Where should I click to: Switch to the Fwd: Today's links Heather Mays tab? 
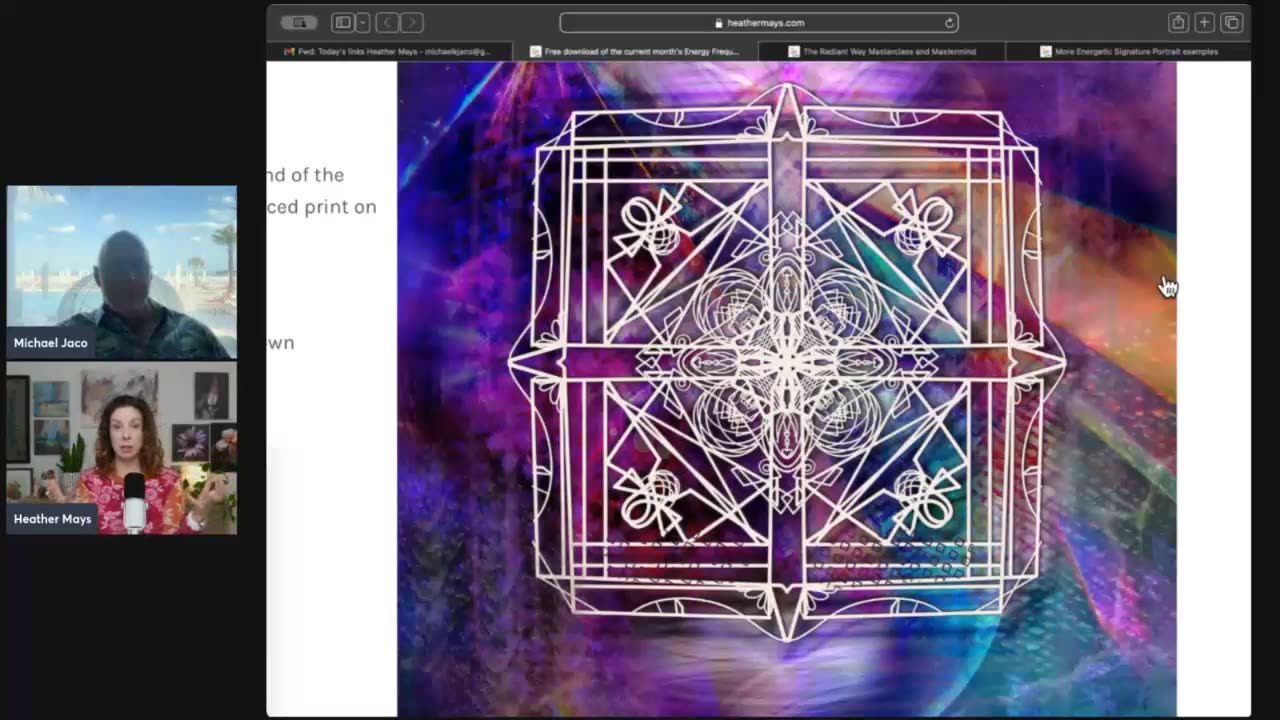pos(389,51)
